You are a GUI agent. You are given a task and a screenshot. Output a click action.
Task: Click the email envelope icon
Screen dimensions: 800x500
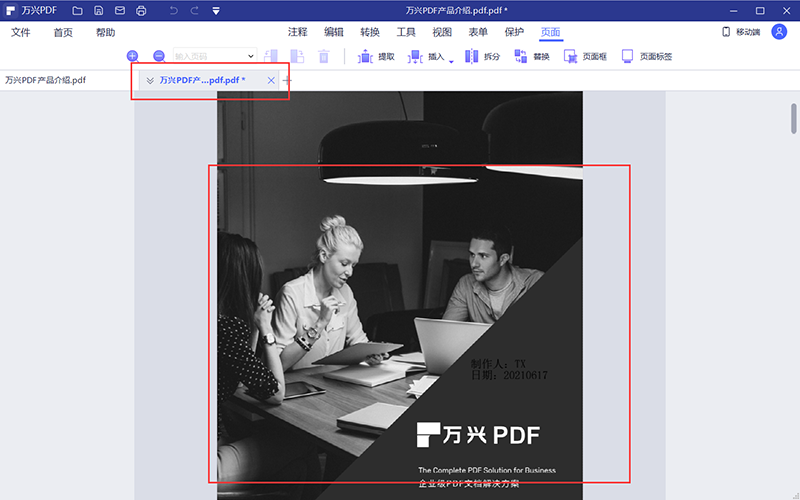point(120,11)
